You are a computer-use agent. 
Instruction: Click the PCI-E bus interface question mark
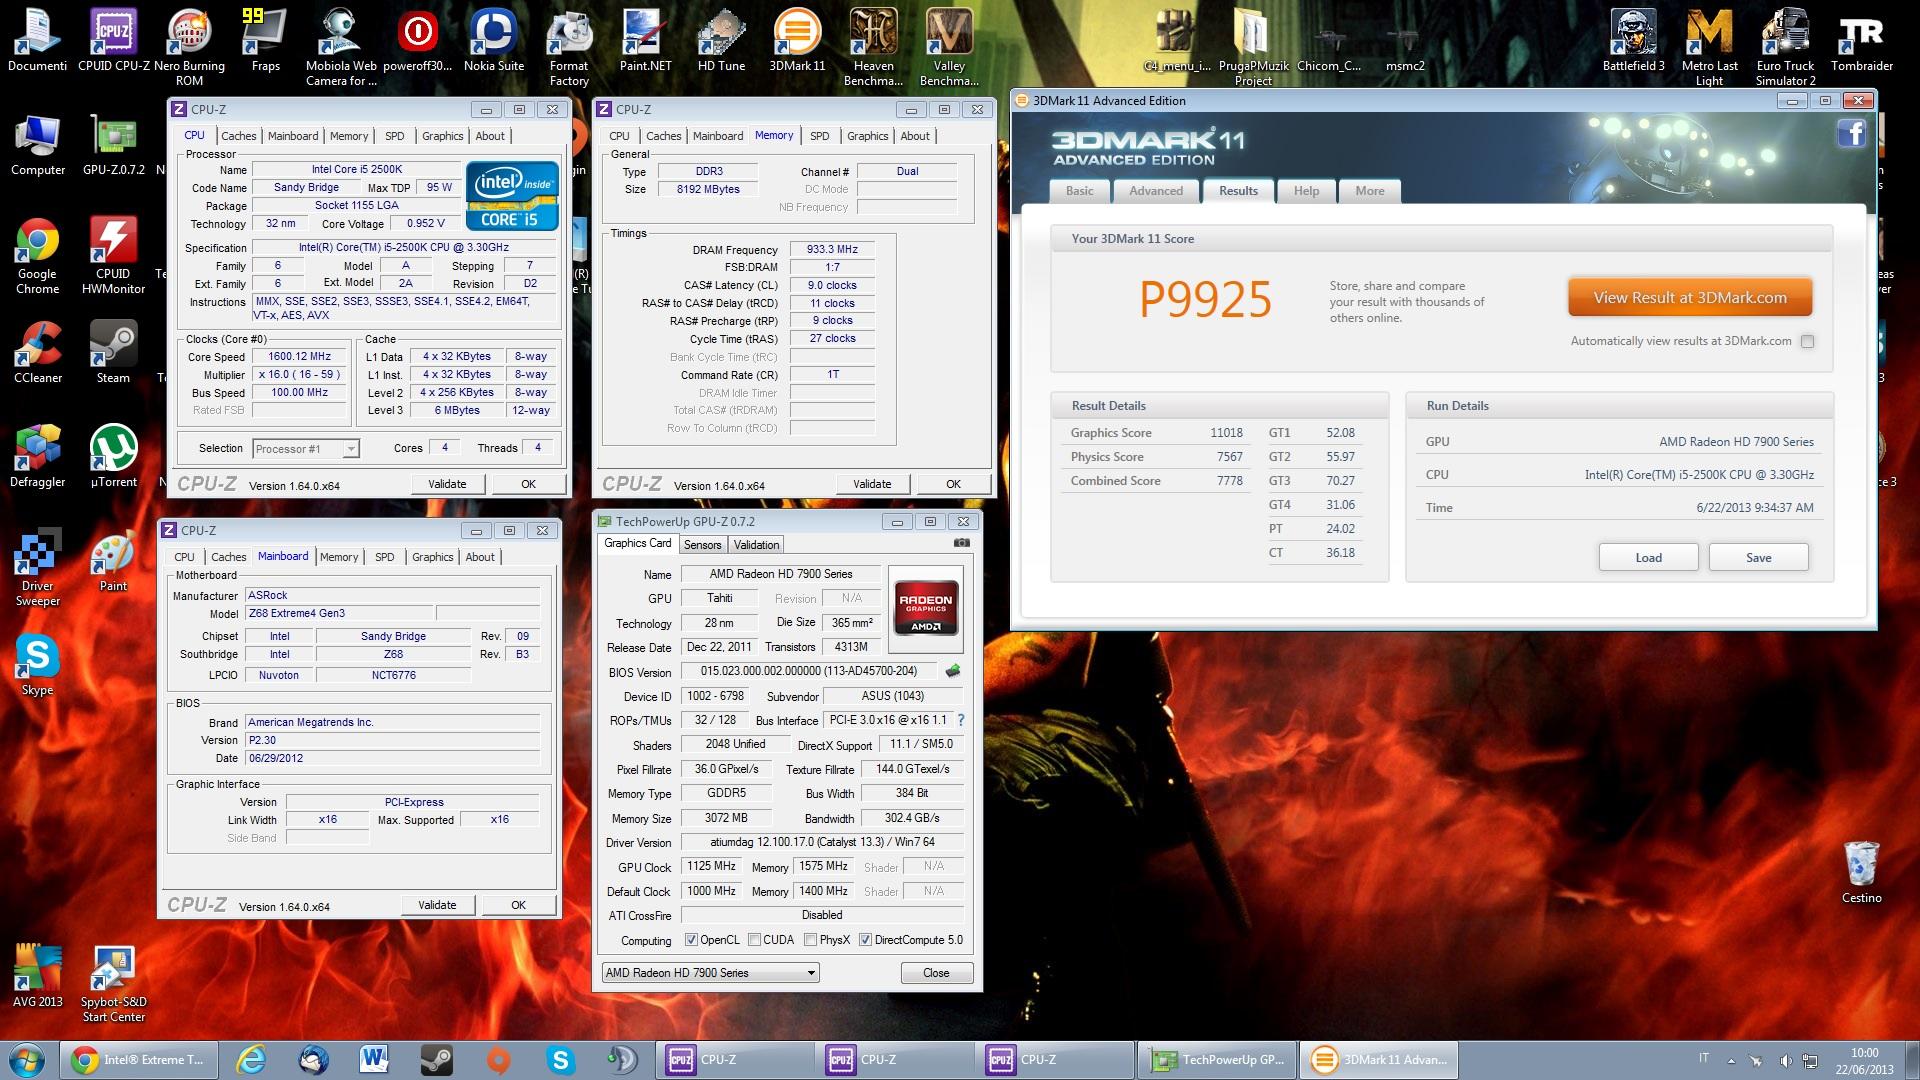960,720
